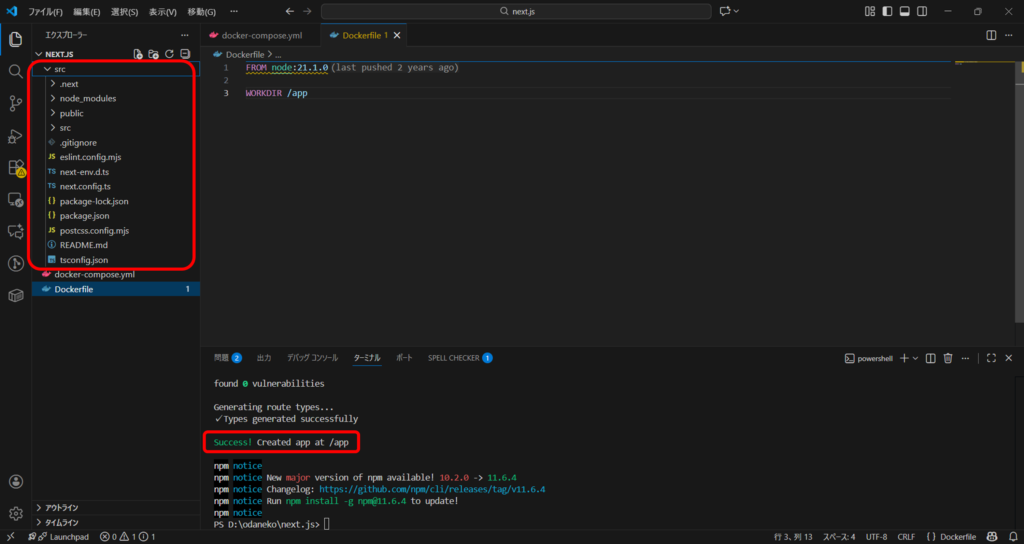Open the File menu
This screenshot has width=1024, height=544.
click(45, 12)
